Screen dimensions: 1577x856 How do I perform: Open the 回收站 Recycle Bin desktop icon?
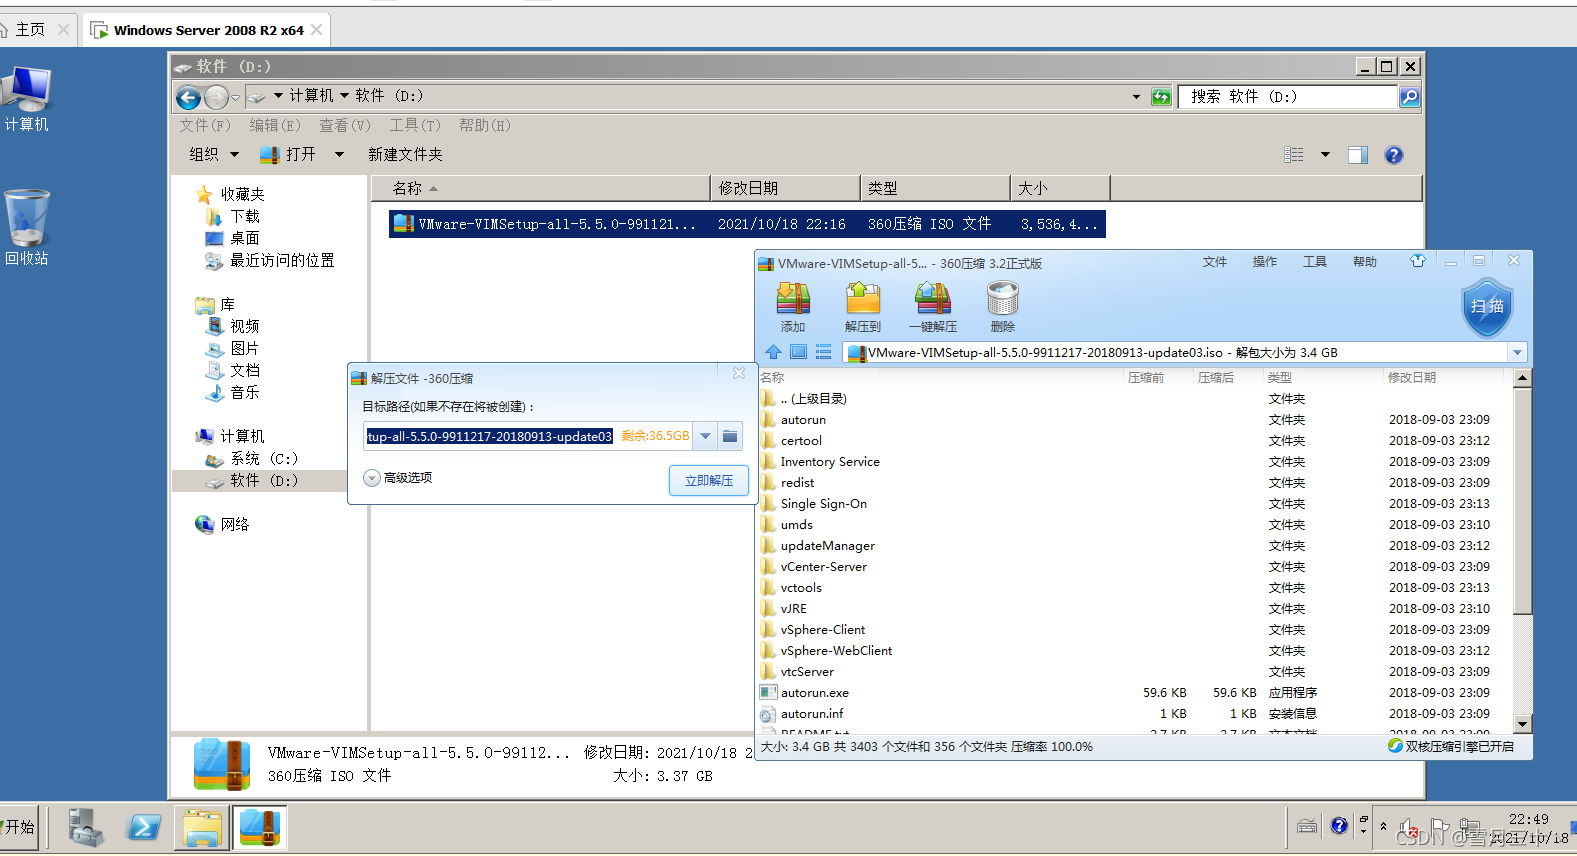(x=27, y=227)
